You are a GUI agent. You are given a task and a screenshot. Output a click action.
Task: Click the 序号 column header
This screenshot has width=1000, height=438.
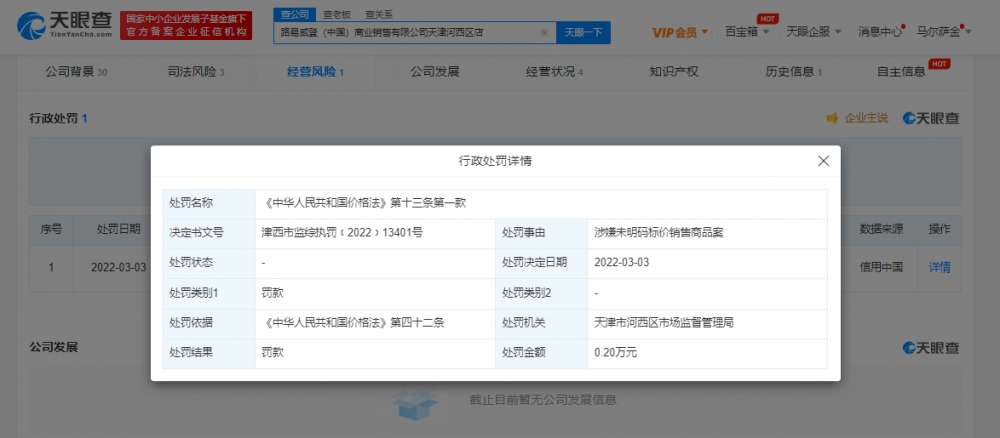(x=51, y=230)
